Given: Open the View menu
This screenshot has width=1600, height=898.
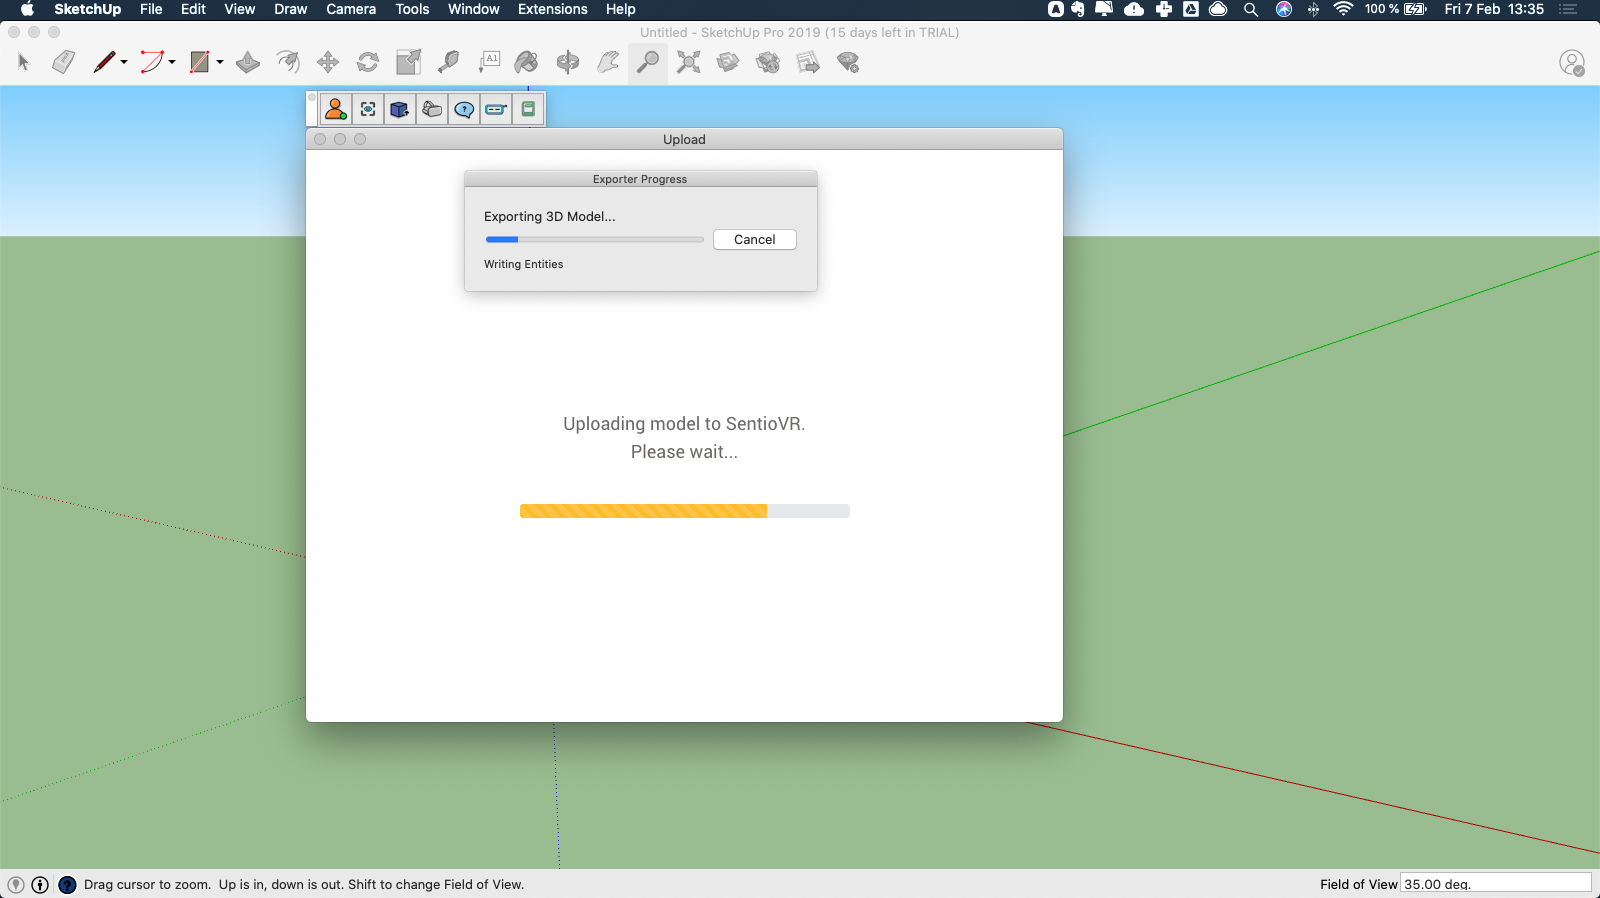Looking at the screenshot, I should pyautogui.click(x=239, y=9).
